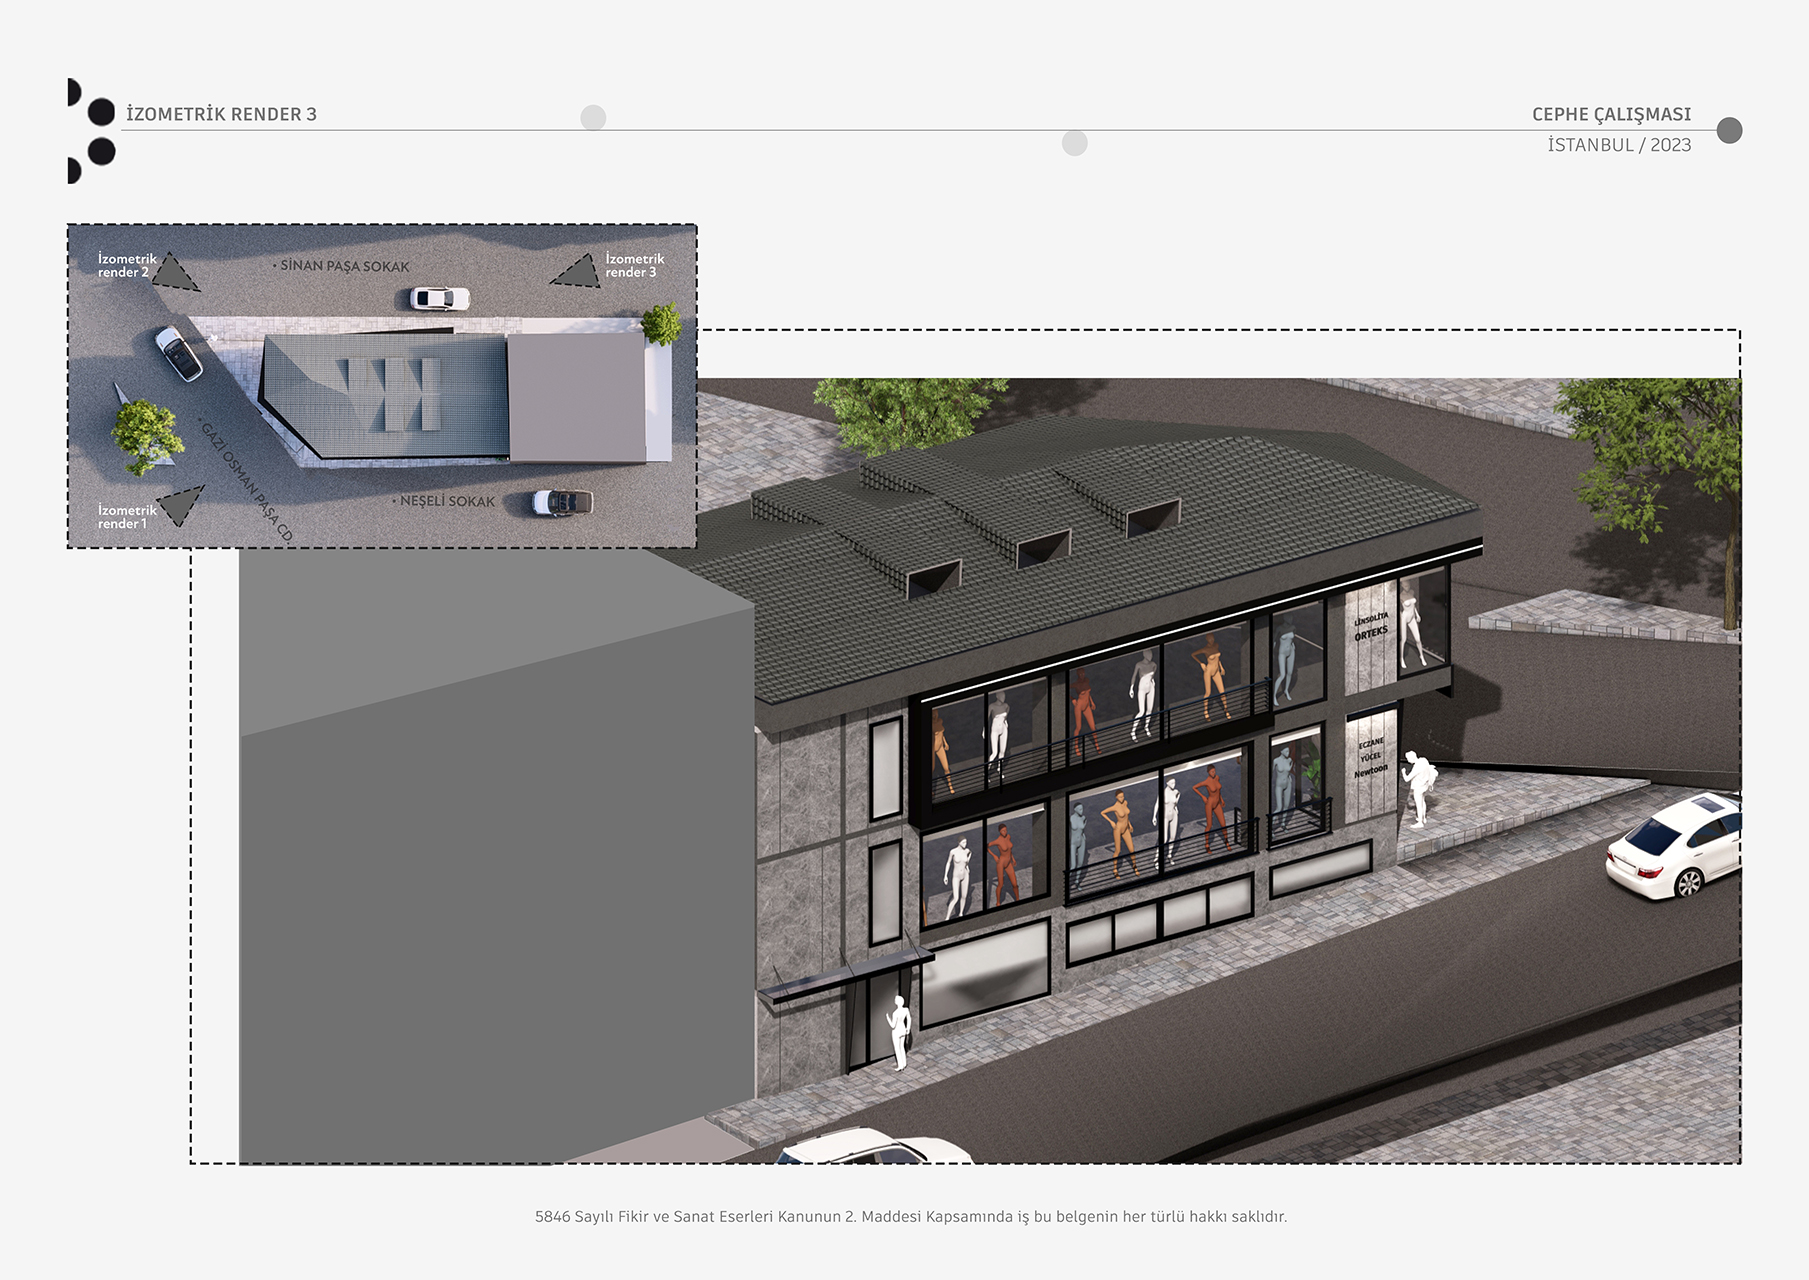Click the large gray neighboring building block

click(495, 880)
